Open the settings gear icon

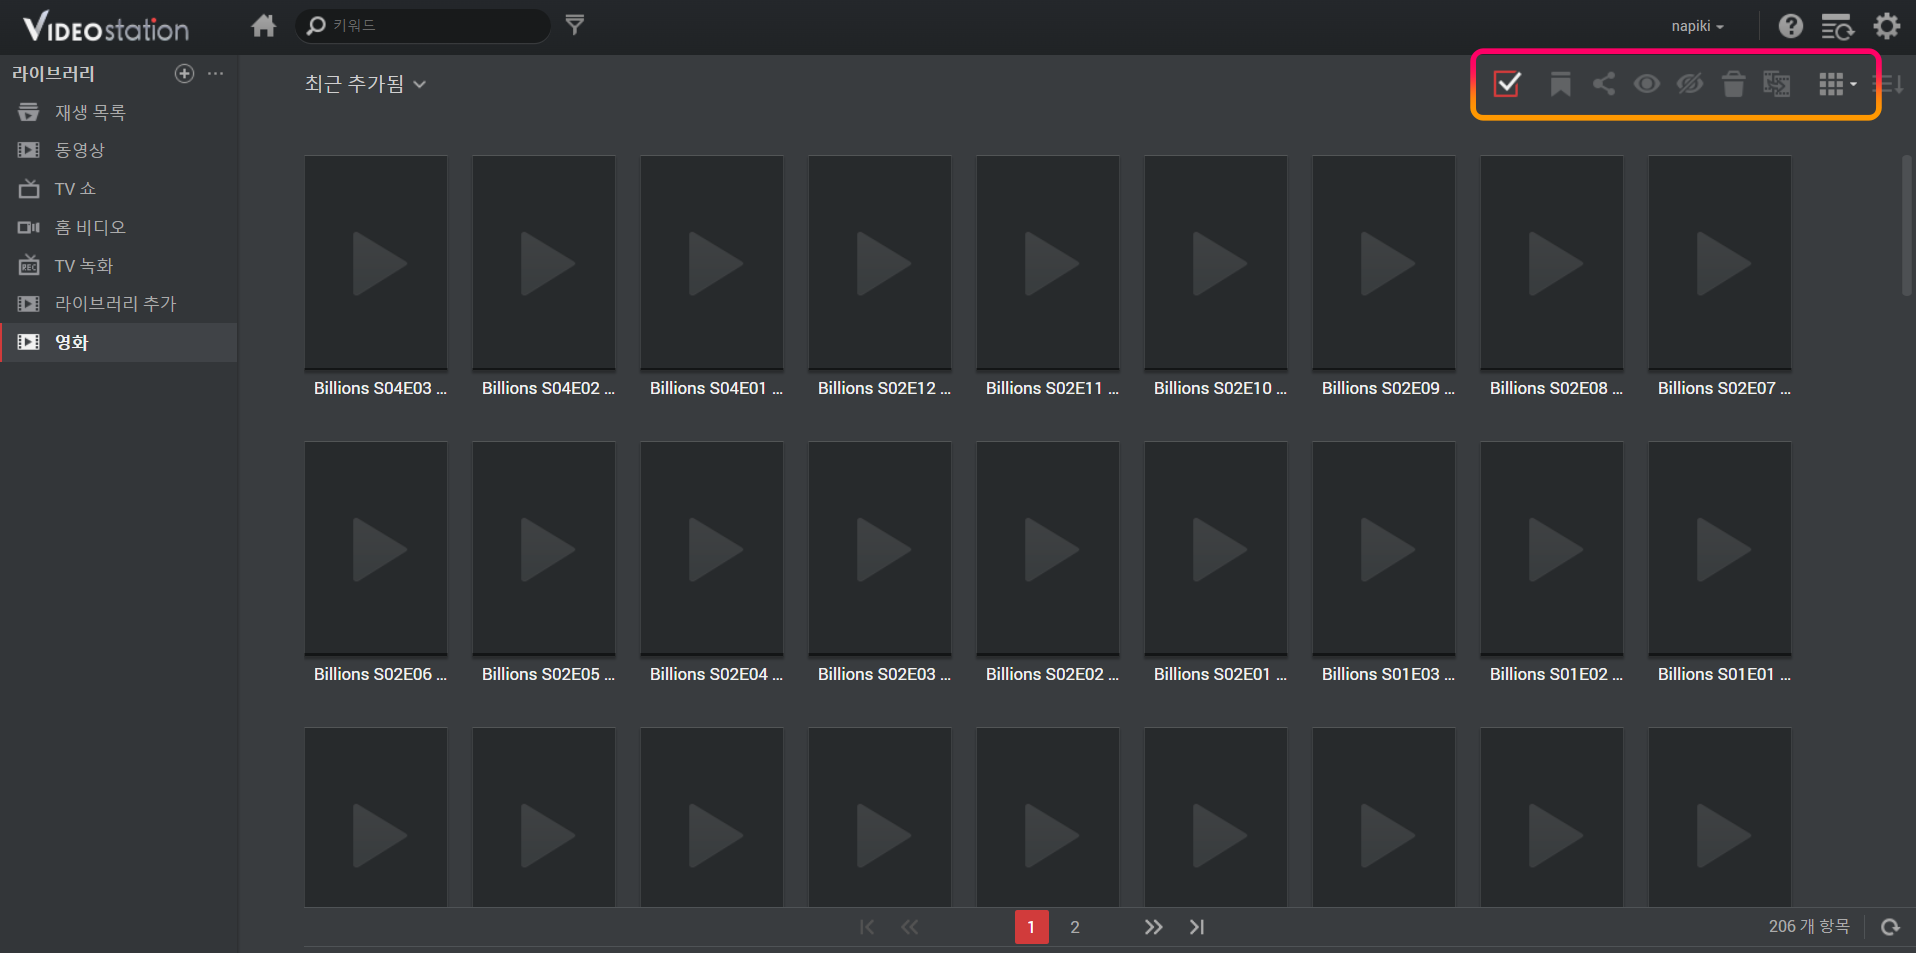click(x=1887, y=26)
